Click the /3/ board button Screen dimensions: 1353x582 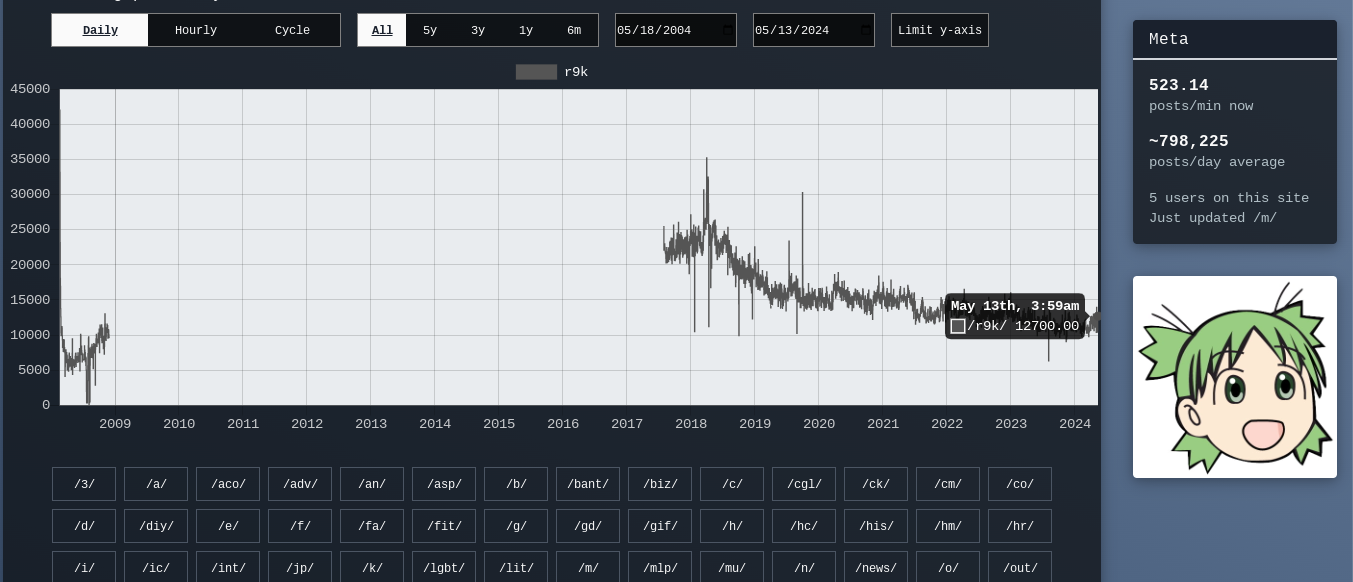pyautogui.click(x=84, y=484)
